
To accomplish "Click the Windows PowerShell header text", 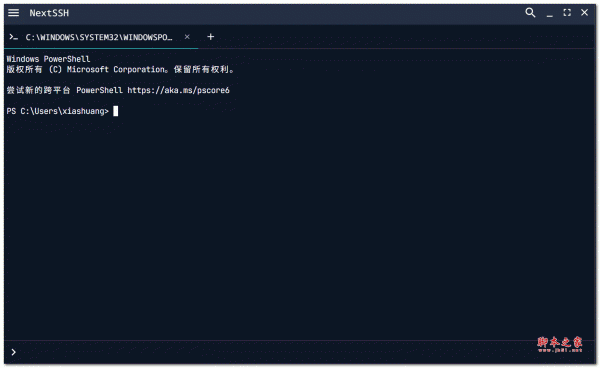I will 48,59.
